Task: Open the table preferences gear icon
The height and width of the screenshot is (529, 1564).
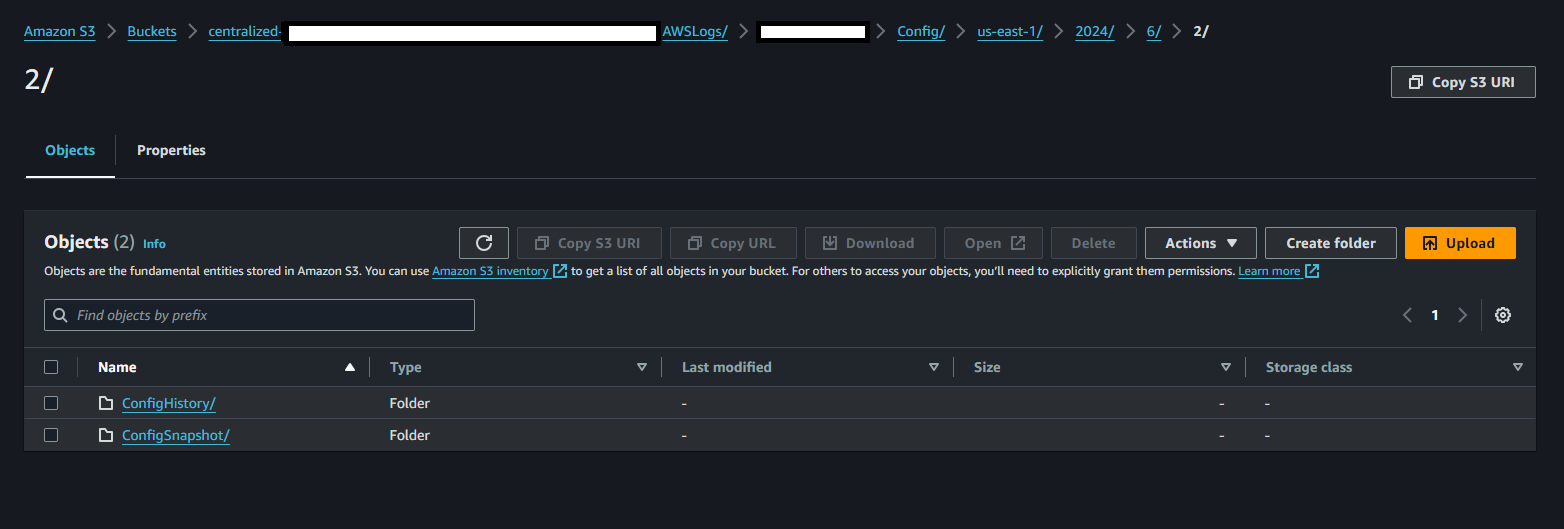Action: (1502, 315)
